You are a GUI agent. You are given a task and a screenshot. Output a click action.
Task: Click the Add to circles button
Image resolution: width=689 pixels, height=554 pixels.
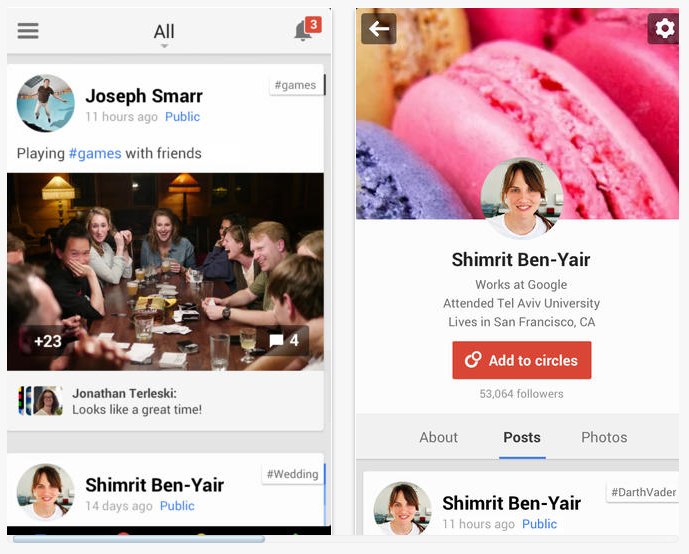pos(522,360)
